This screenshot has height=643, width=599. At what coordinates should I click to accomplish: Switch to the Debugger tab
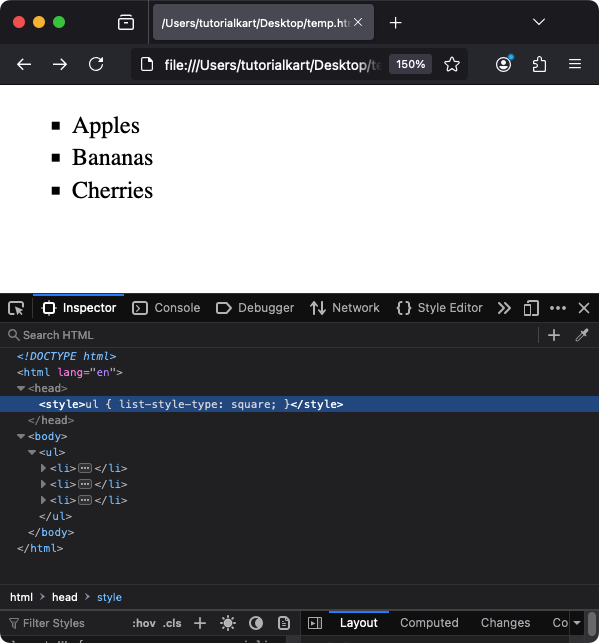255,308
